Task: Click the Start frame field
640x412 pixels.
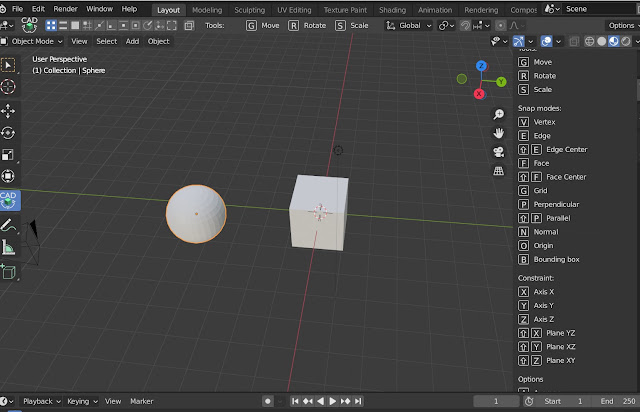Action: pos(564,401)
